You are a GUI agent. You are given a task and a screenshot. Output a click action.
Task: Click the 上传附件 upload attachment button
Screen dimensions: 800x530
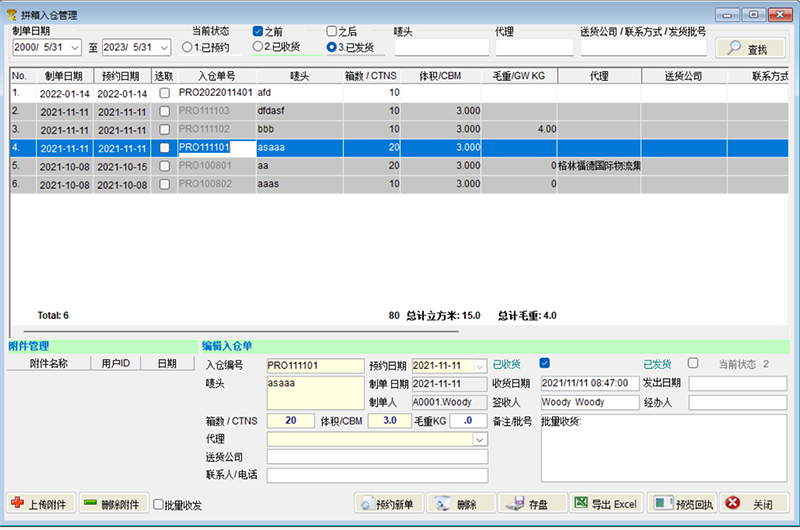click(40, 504)
